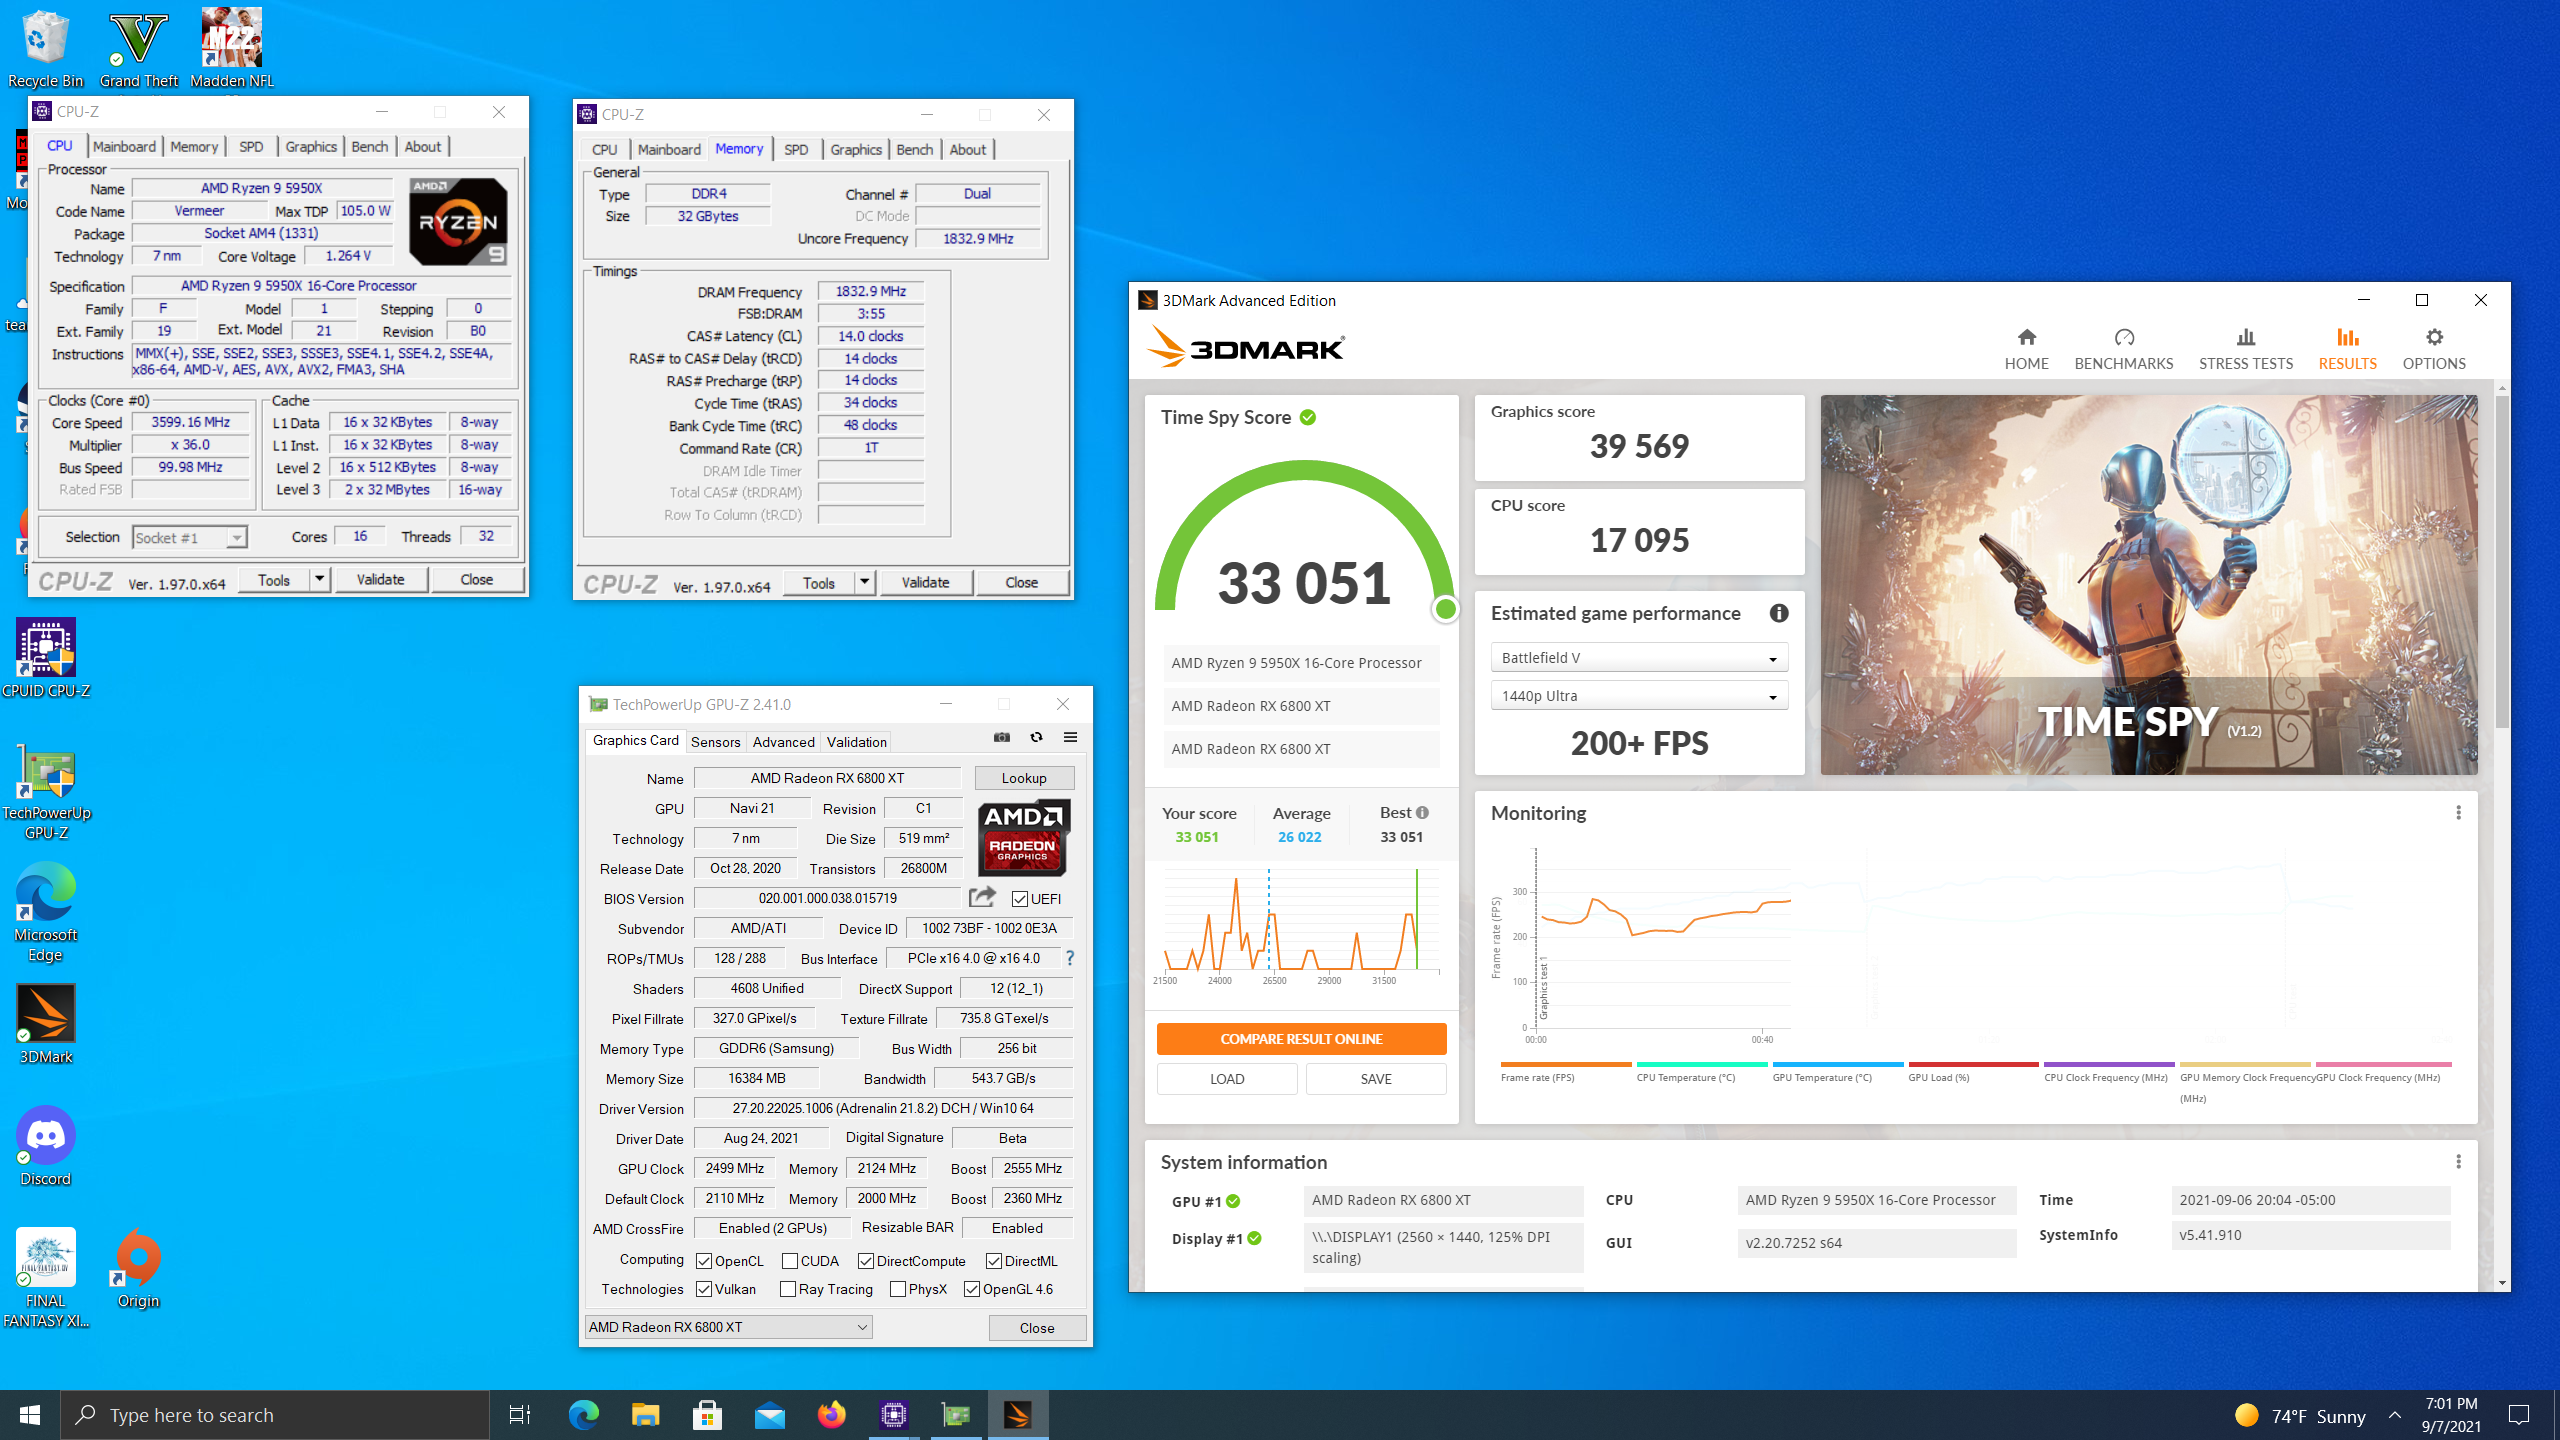Open HOME in 3DMark navigation
This screenshot has height=1440, width=2560.
coord(2026,349)
